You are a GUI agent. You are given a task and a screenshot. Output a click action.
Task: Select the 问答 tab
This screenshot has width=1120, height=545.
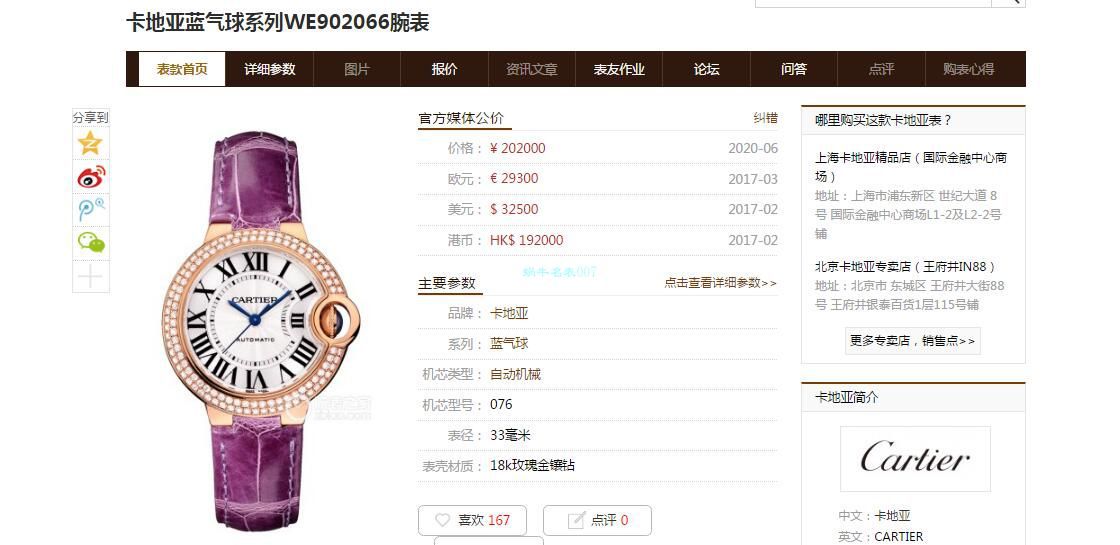pos(794,69)
